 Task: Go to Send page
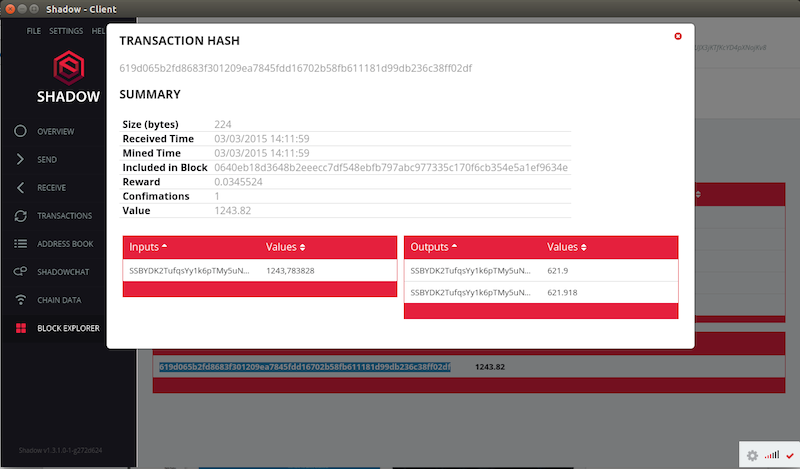(x=47, y=160)
